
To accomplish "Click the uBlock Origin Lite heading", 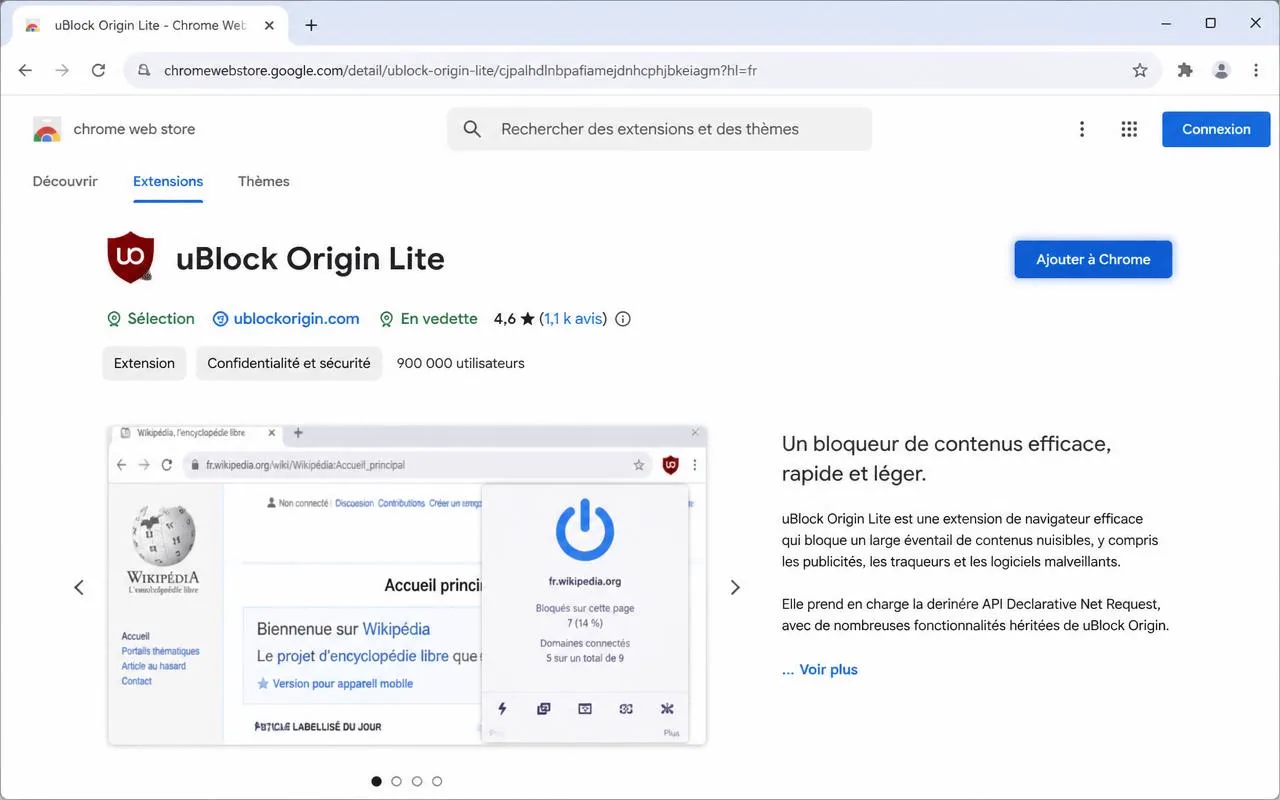I will 310,259.
